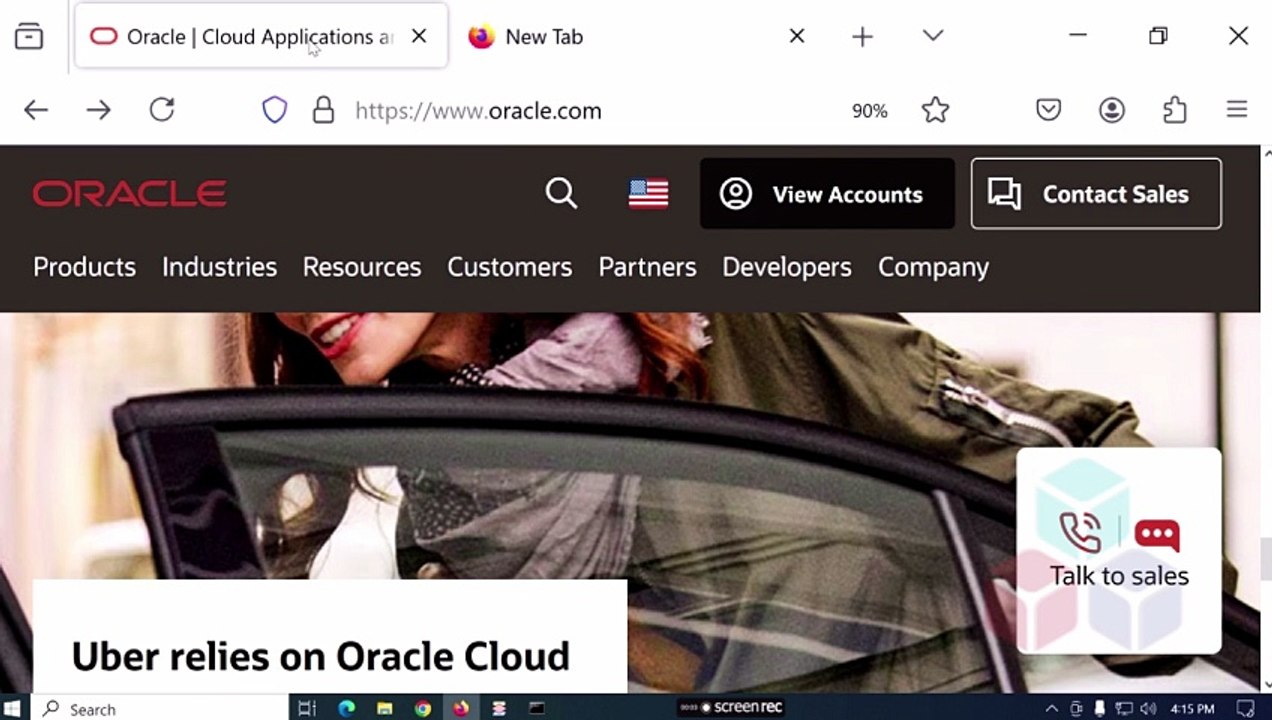
Task: Open Products menu
Action: [84, 267]
